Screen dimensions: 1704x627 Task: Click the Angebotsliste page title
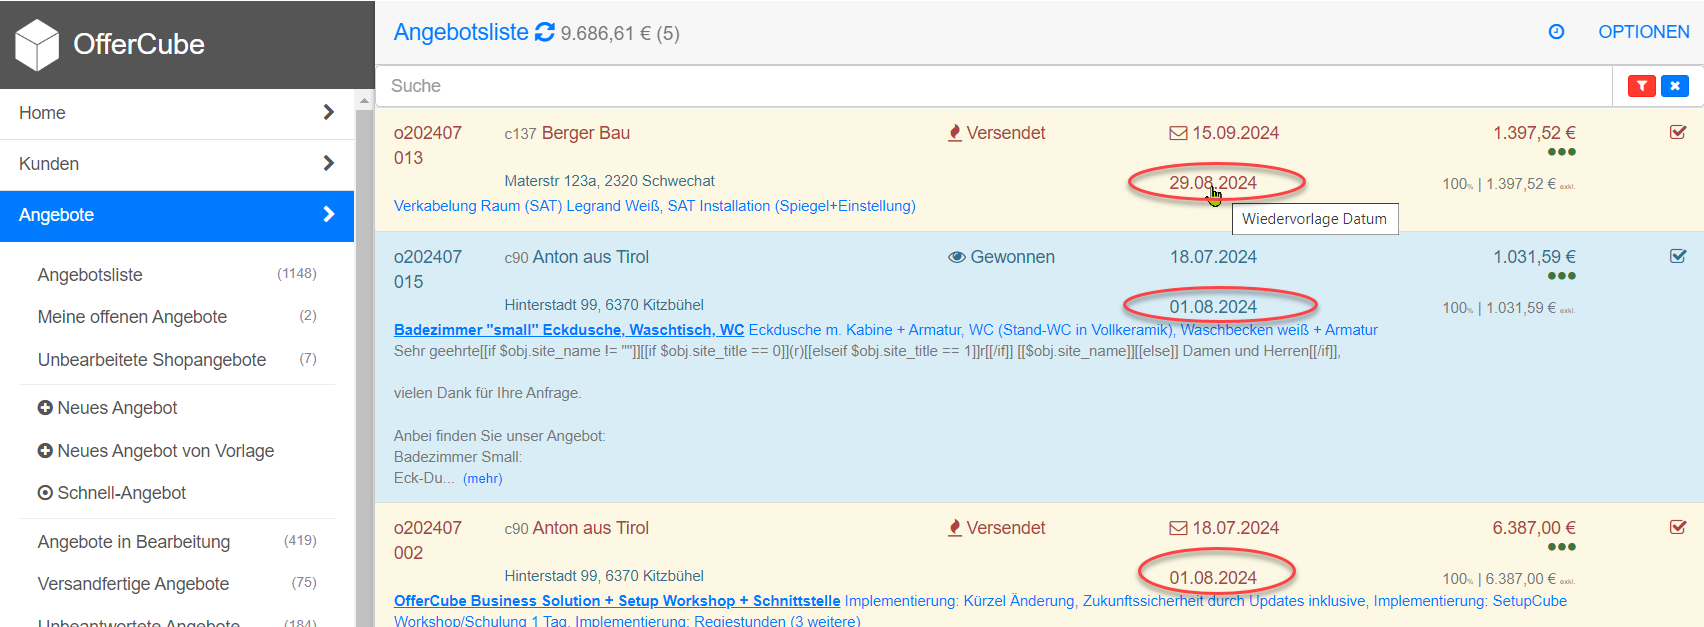click(x=461, y=32)
